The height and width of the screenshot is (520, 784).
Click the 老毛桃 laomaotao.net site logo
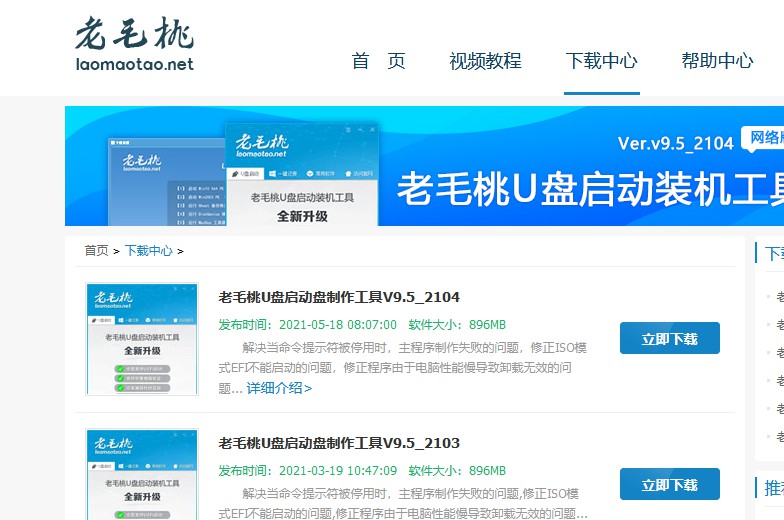[134, 44]
